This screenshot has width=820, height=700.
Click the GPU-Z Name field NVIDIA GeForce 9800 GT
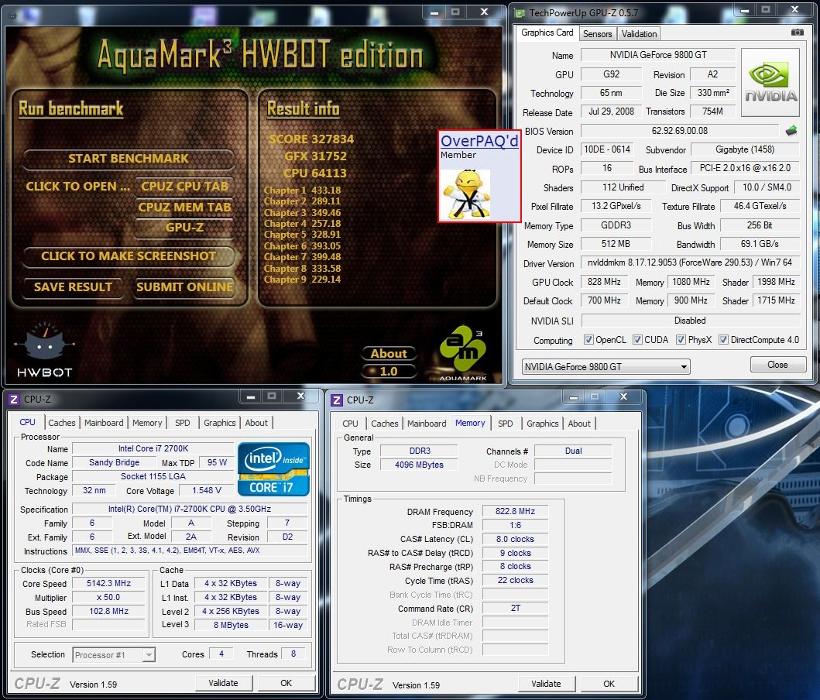(658, 55)
